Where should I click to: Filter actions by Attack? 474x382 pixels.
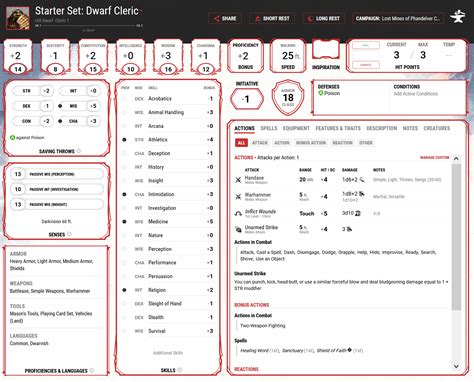tap(260, 143)
